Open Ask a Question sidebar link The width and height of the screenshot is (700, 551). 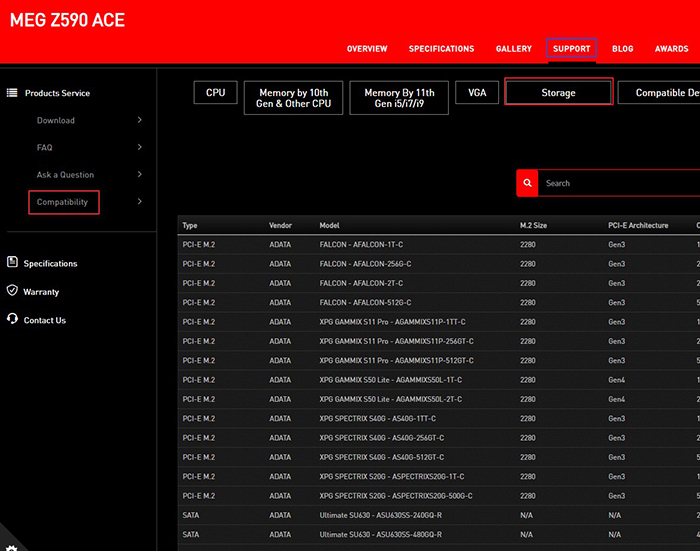coord(65,175)
